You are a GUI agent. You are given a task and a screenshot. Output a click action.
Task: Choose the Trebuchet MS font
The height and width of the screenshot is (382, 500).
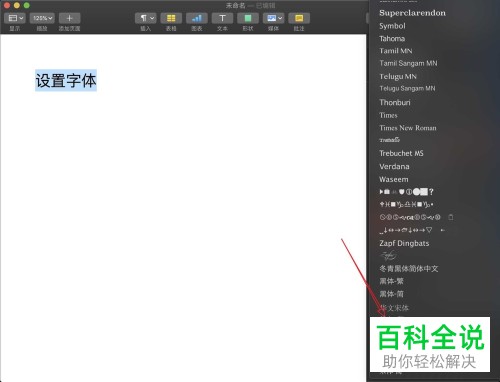(401, 153)
